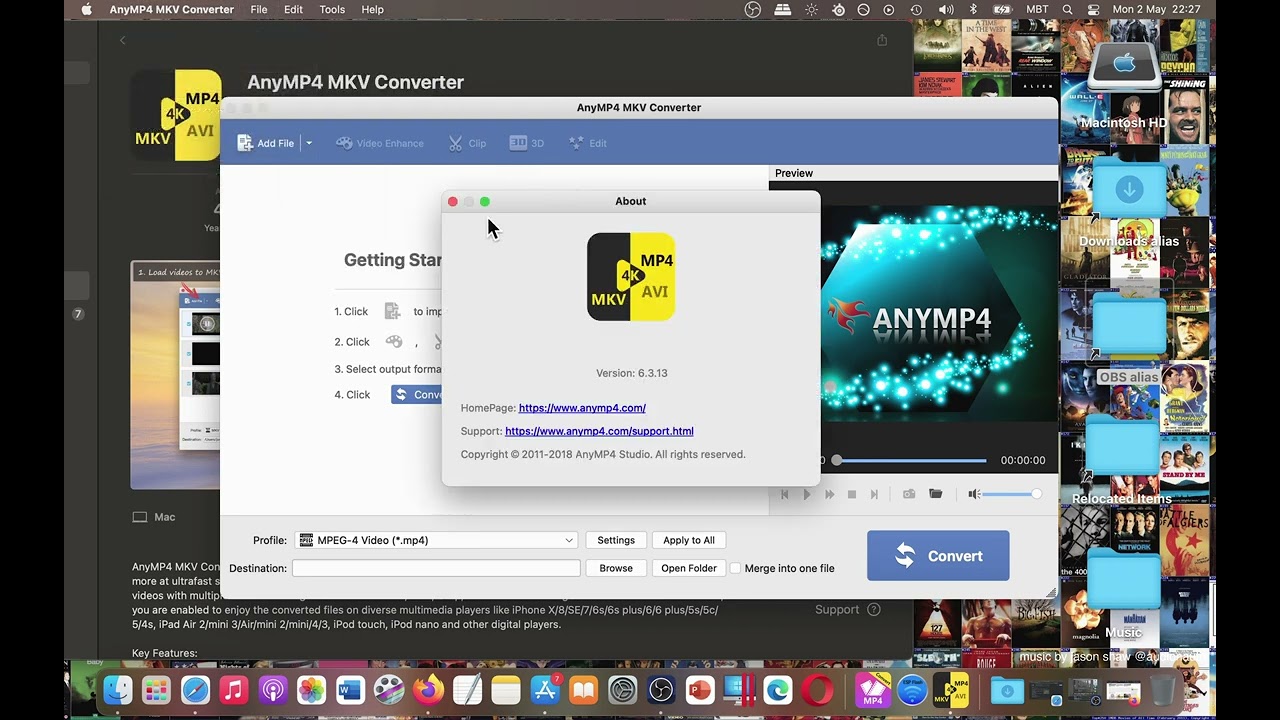Click the share button in App Store window
This screenshot has height=720, width=1280.
882,40
